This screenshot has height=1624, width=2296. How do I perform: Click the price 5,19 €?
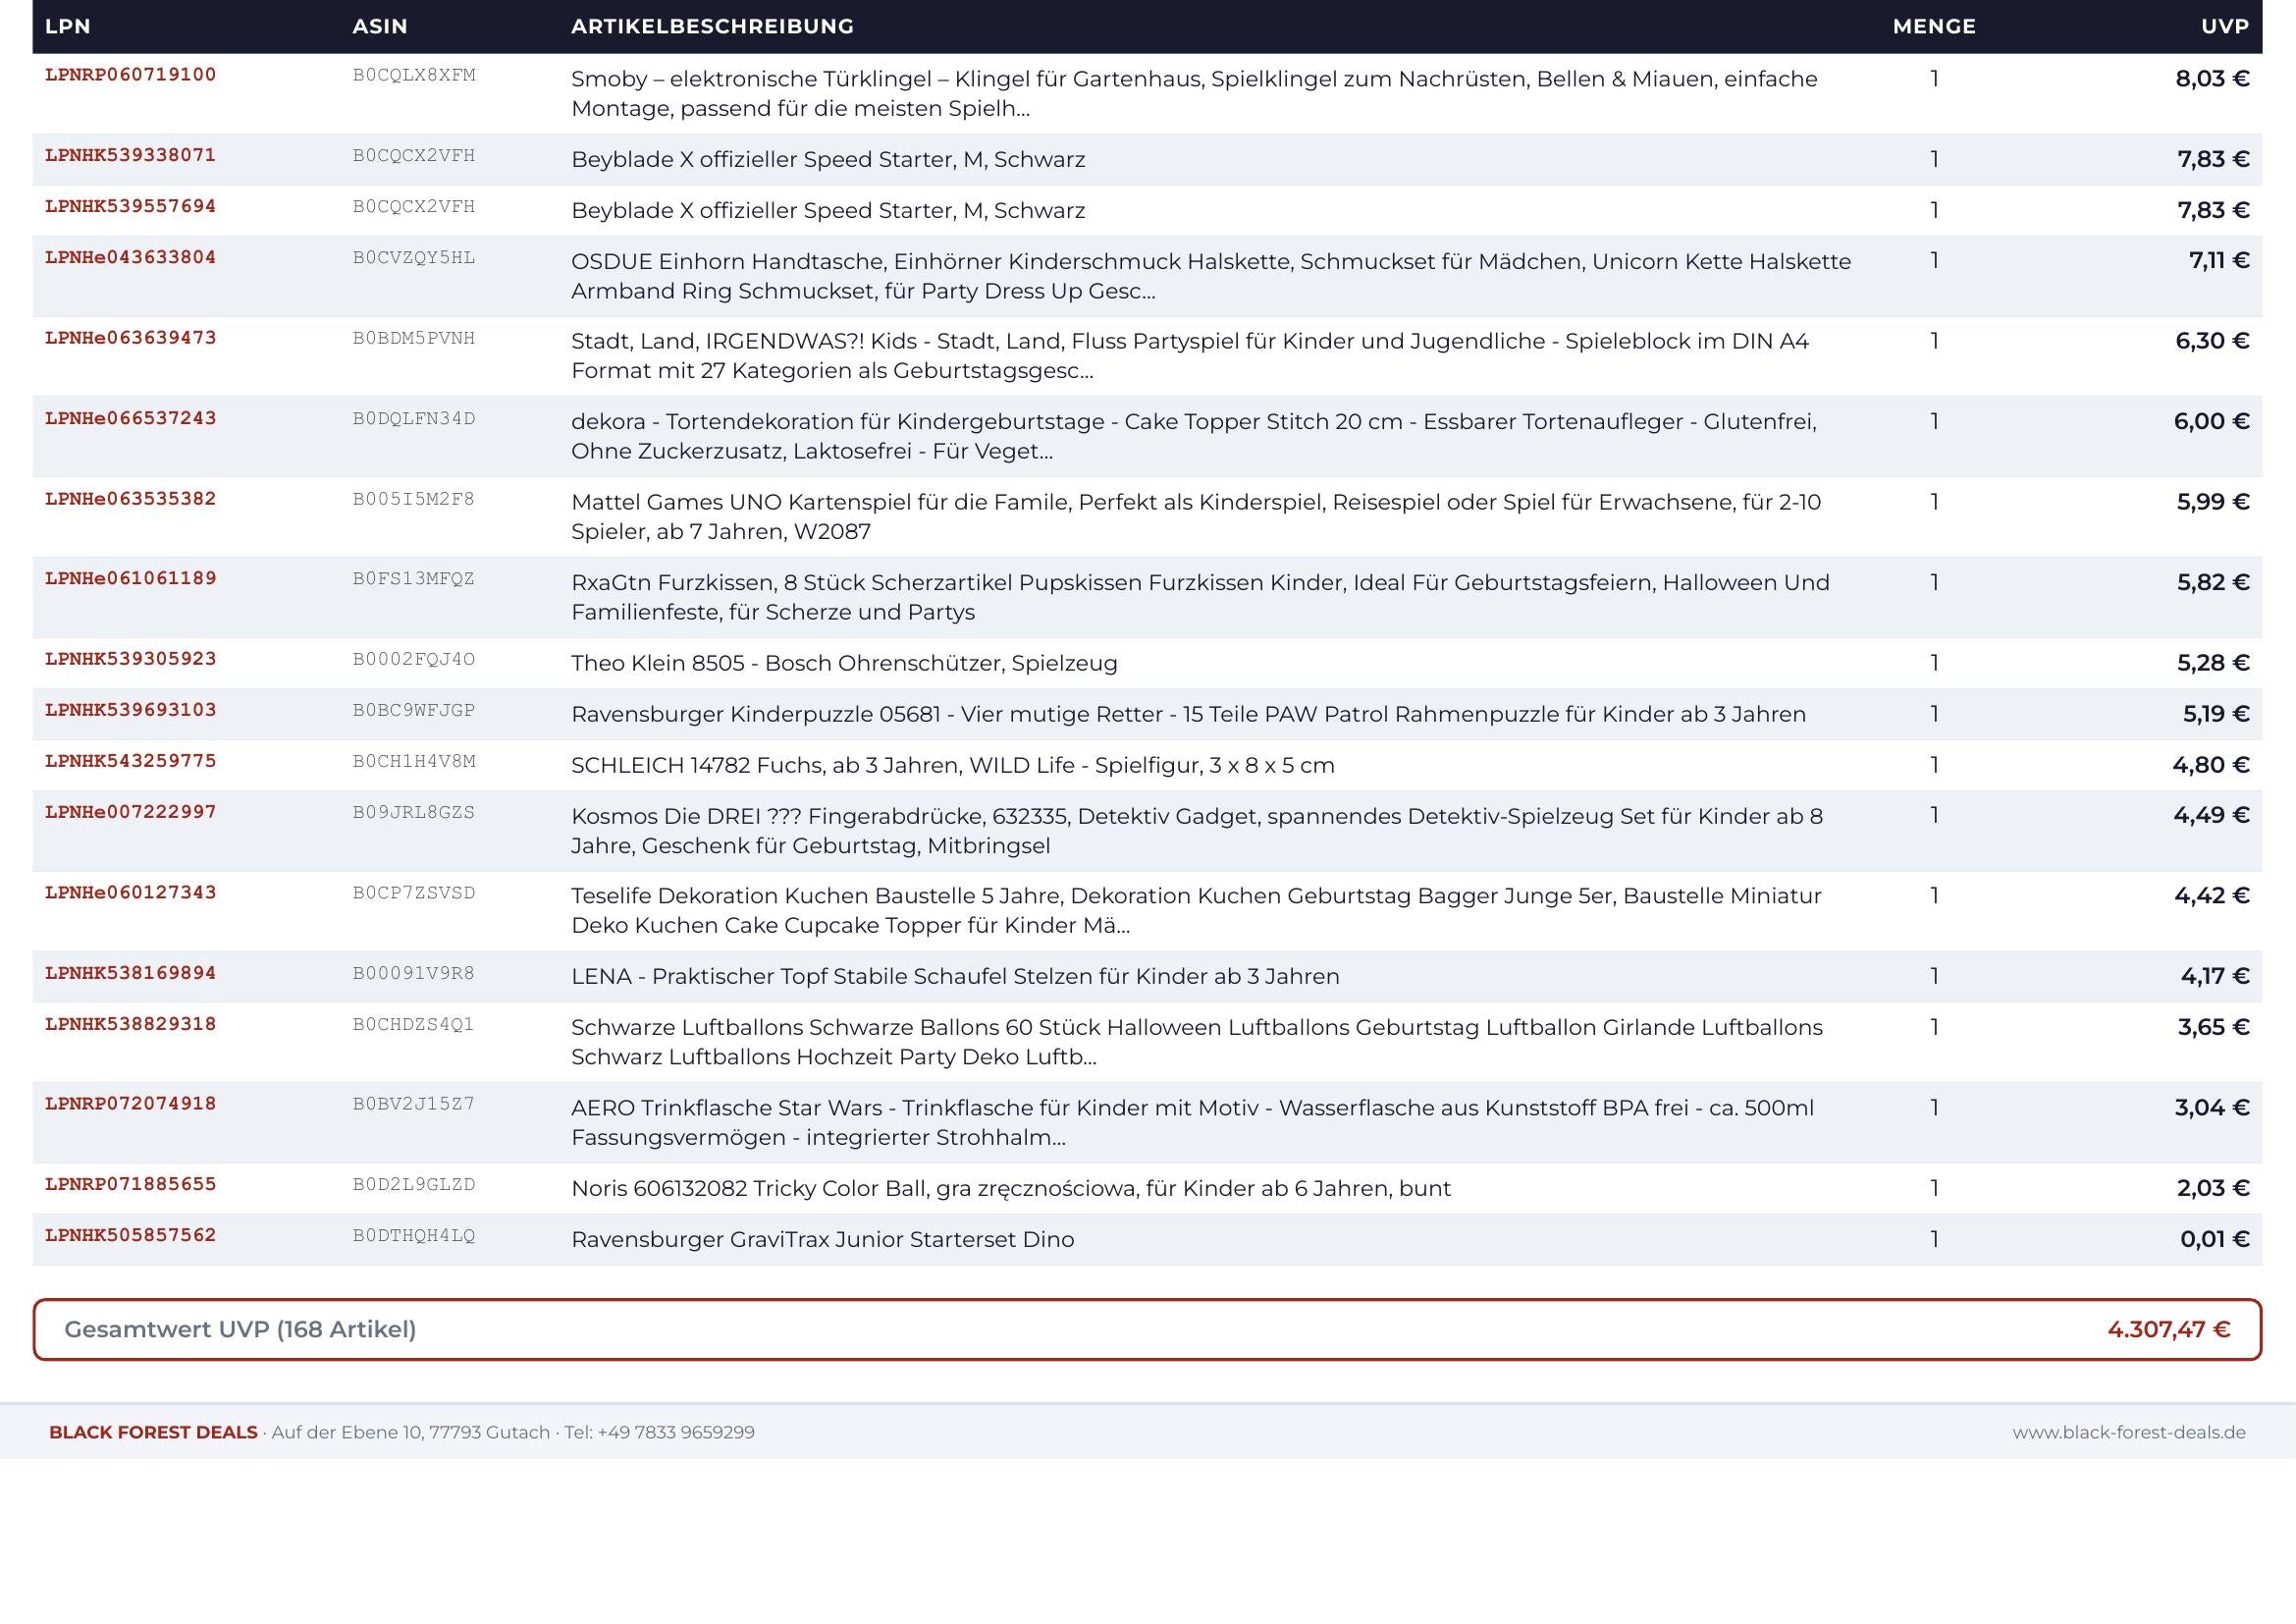2216,714
